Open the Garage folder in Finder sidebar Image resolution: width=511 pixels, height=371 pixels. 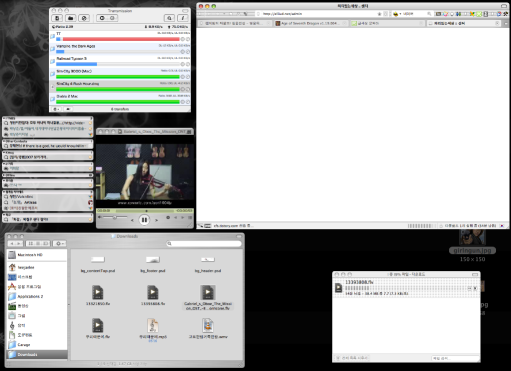37,345
